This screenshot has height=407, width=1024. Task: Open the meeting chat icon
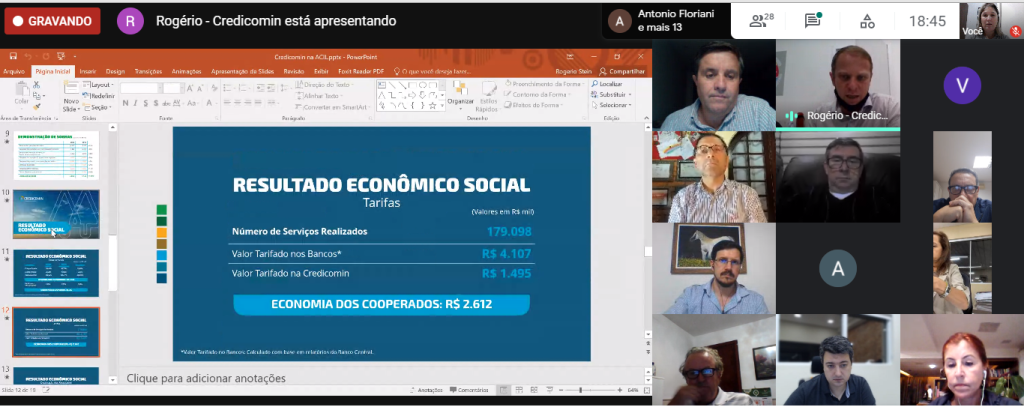[x=813, y=20]
